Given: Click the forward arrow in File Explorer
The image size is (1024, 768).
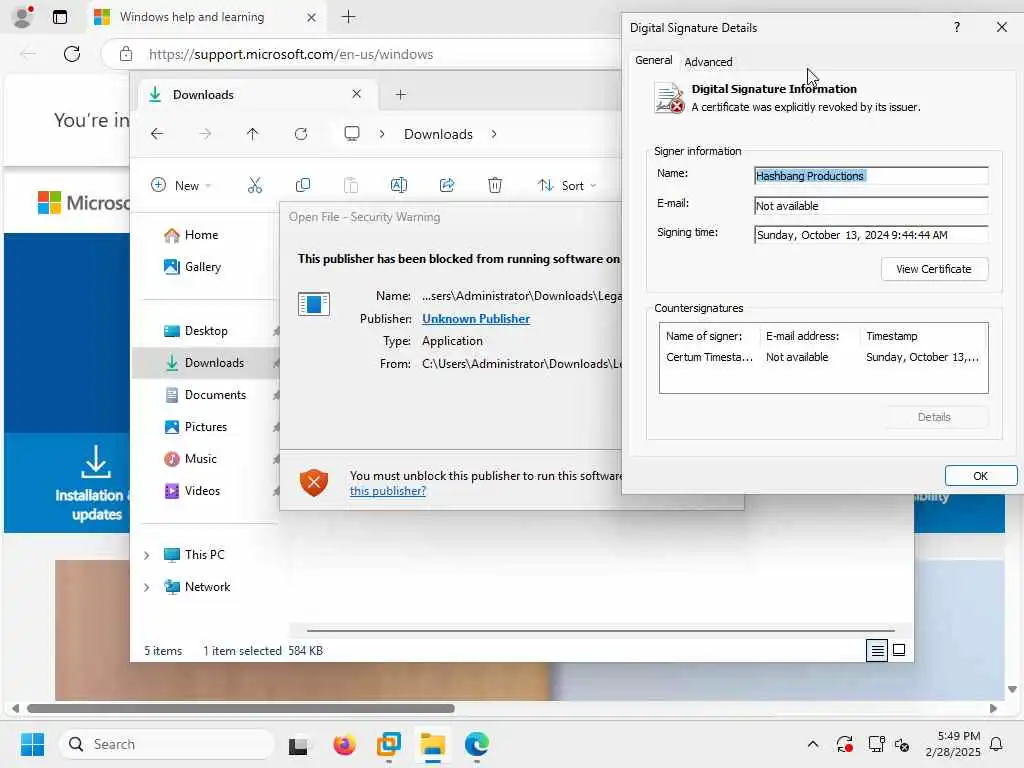Looking at the screenshot, I should tap(205, 134).
